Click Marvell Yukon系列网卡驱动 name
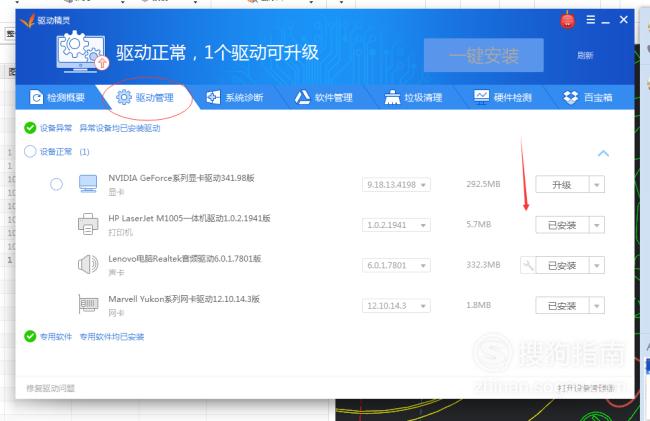This screenshot has height=421, width=650. tap(184, 299)
